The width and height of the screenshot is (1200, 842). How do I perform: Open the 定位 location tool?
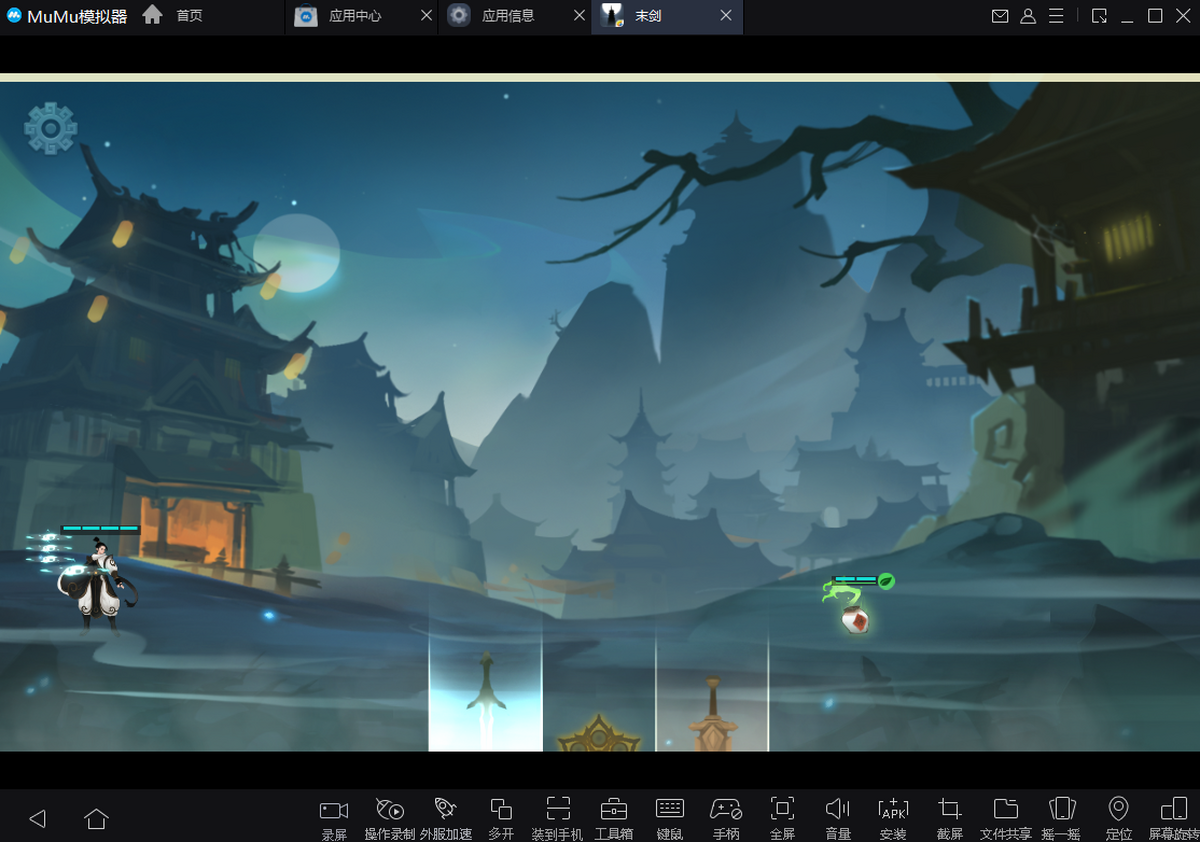tap(1119, 819)
